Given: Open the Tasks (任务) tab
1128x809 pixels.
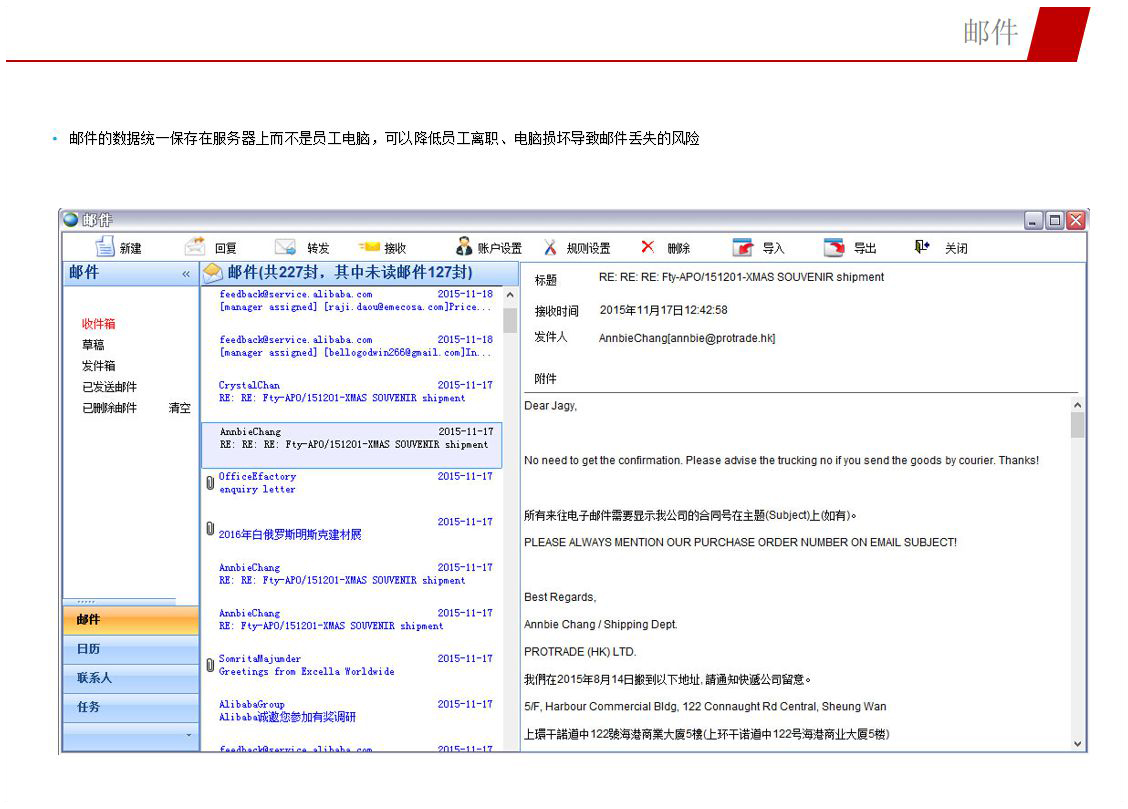Looking at the screenshot, I should [89, 707].
